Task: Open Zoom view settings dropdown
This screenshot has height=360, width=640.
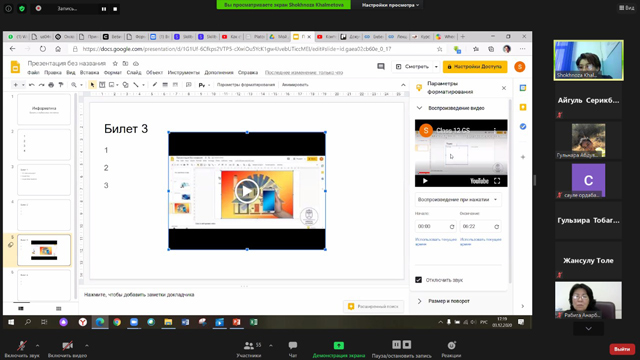Action: (x=391, y=5)
